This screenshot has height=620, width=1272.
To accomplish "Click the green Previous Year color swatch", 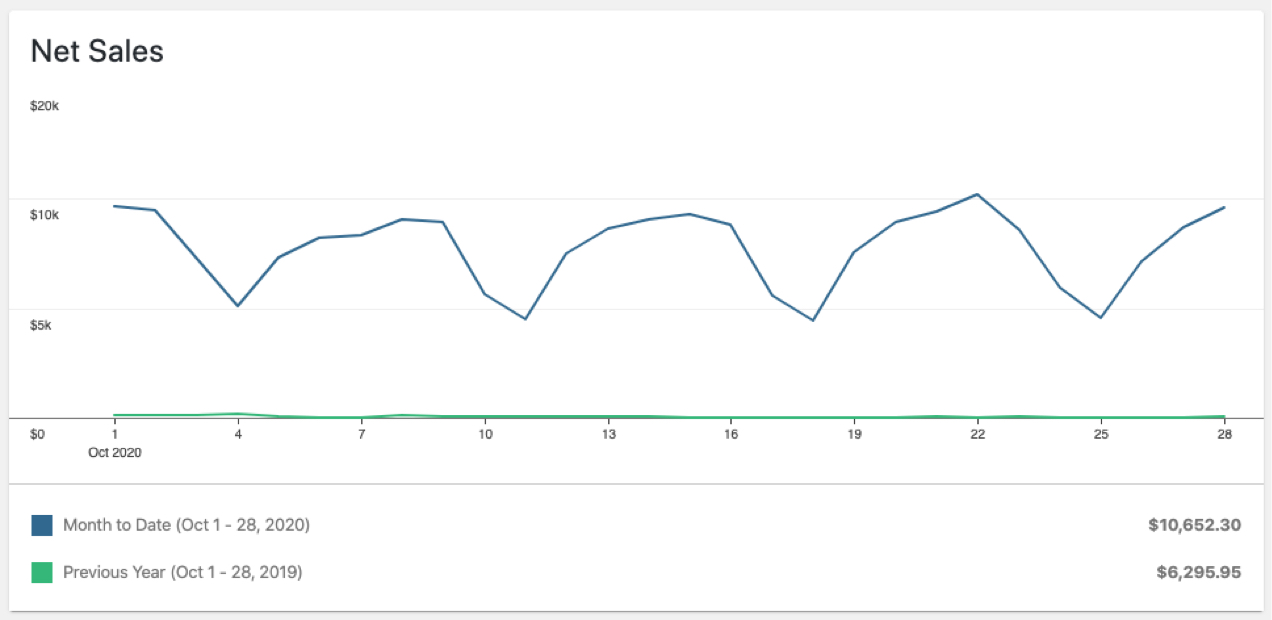I will [x=42, y=573].
